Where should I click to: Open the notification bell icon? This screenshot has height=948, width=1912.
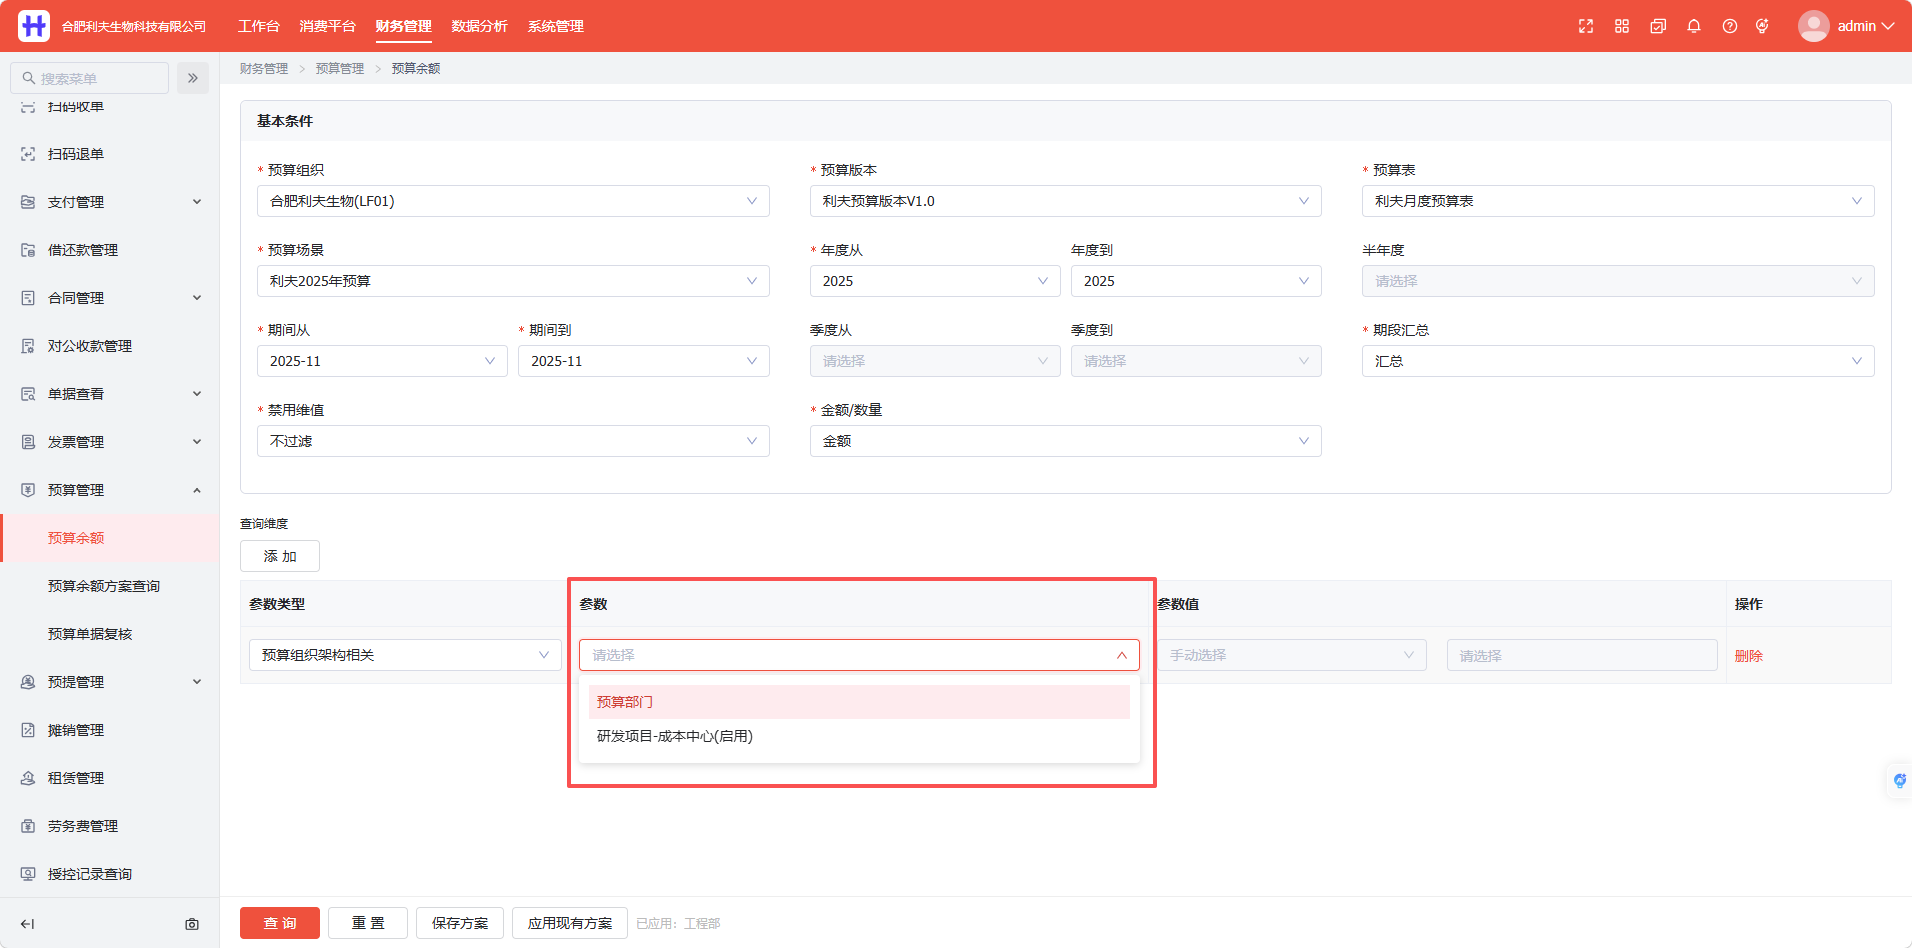pos(1694,26)
